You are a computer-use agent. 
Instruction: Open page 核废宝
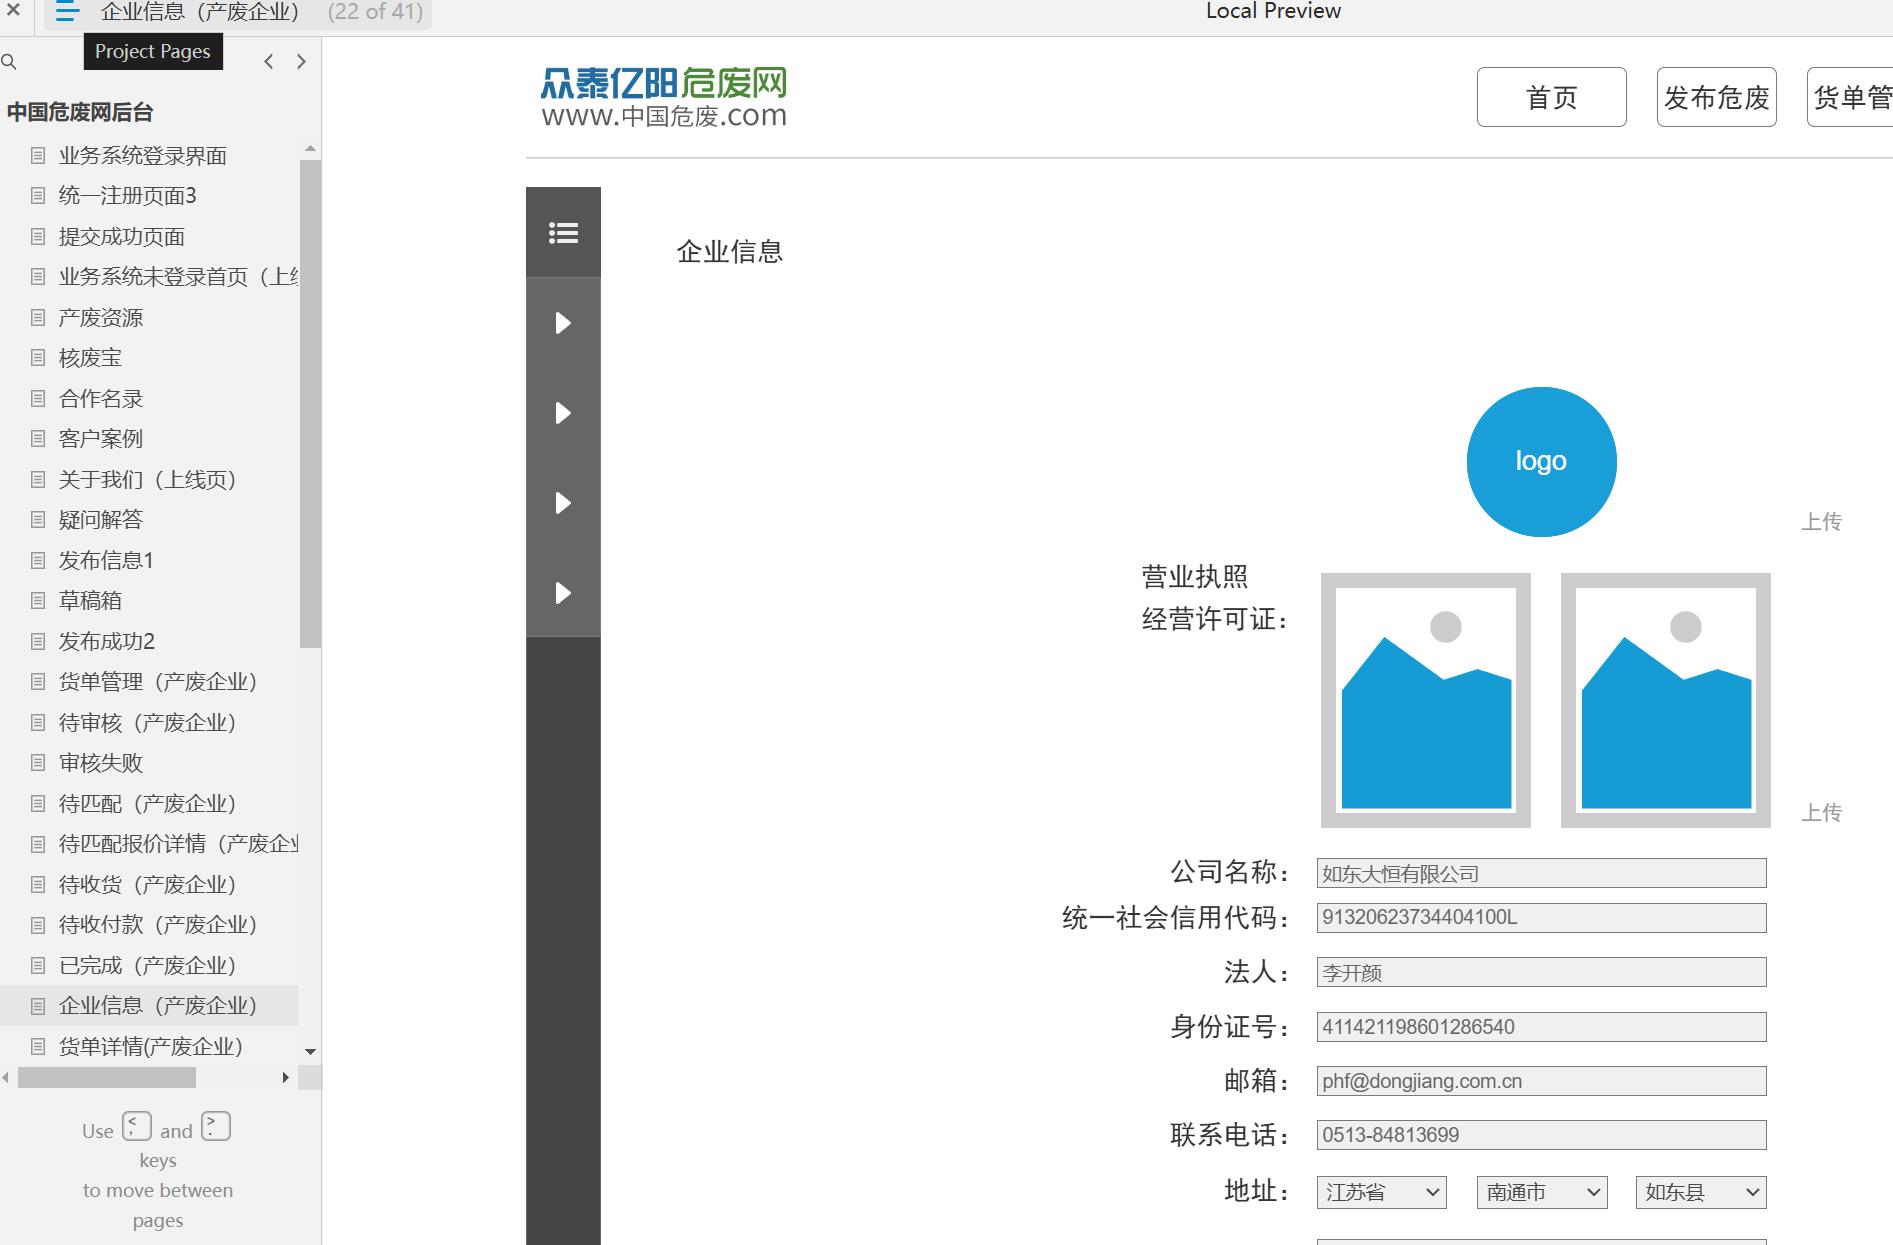(x=90, y=358)
